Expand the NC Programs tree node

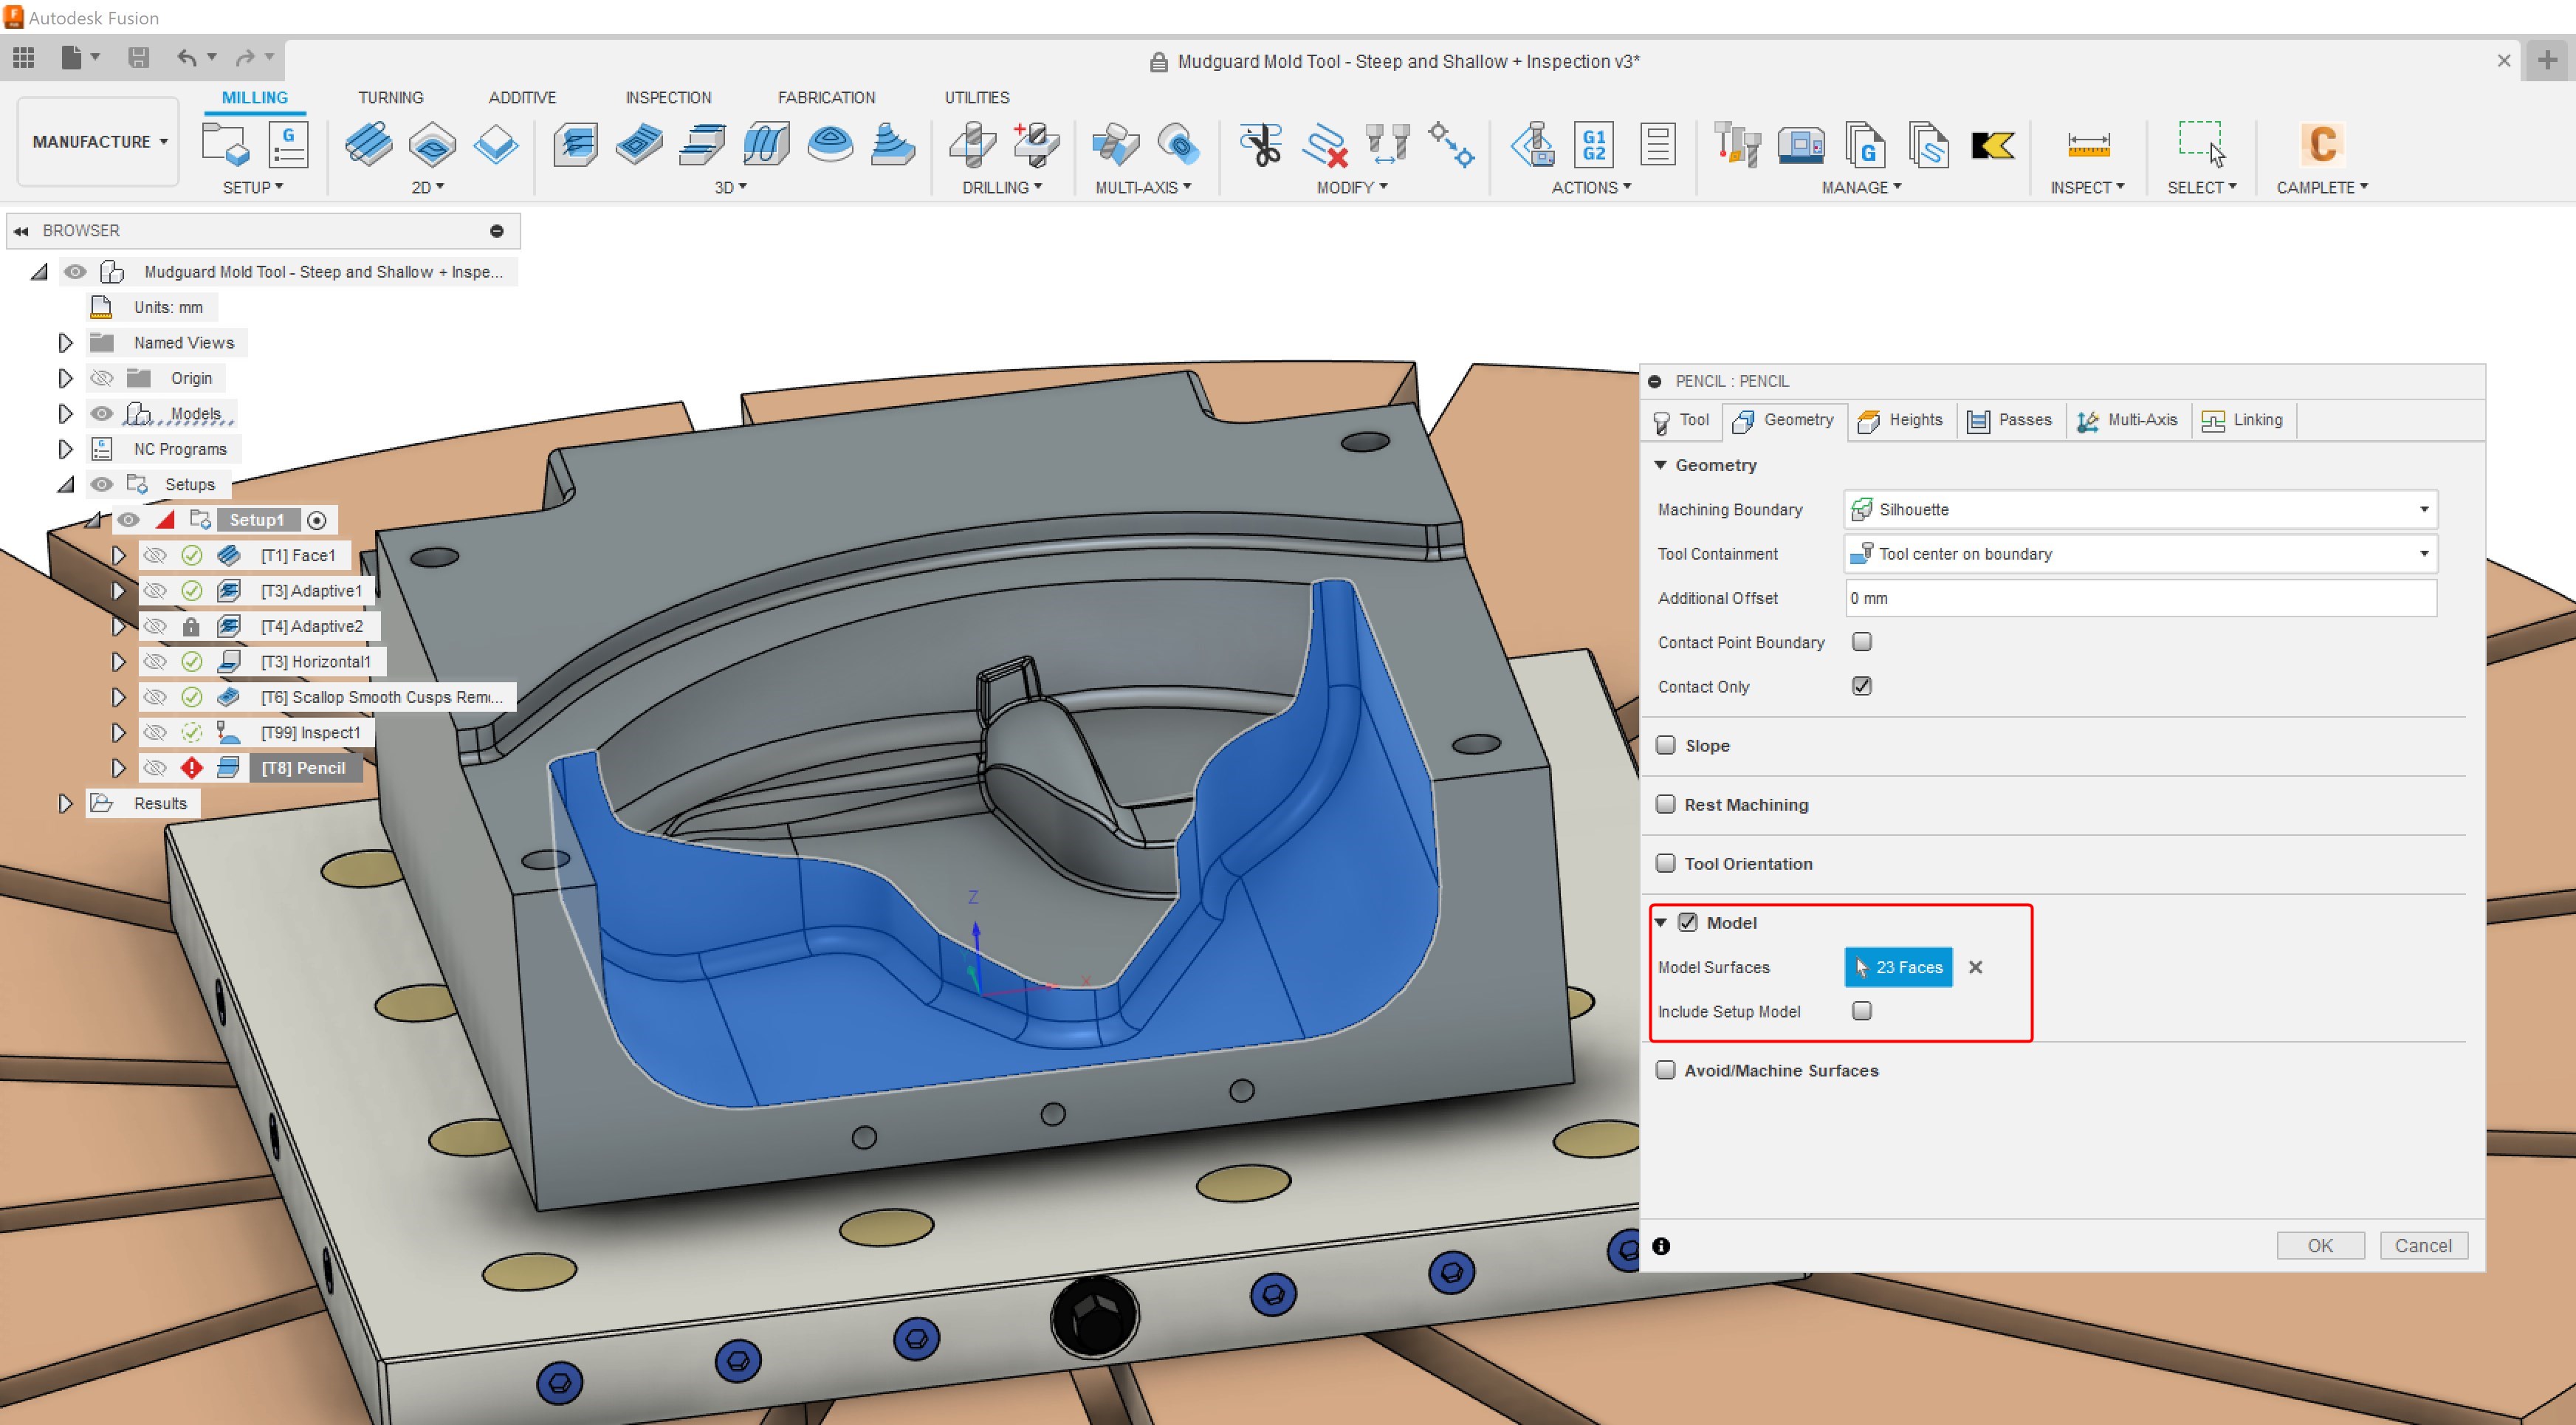coord(65,449)
